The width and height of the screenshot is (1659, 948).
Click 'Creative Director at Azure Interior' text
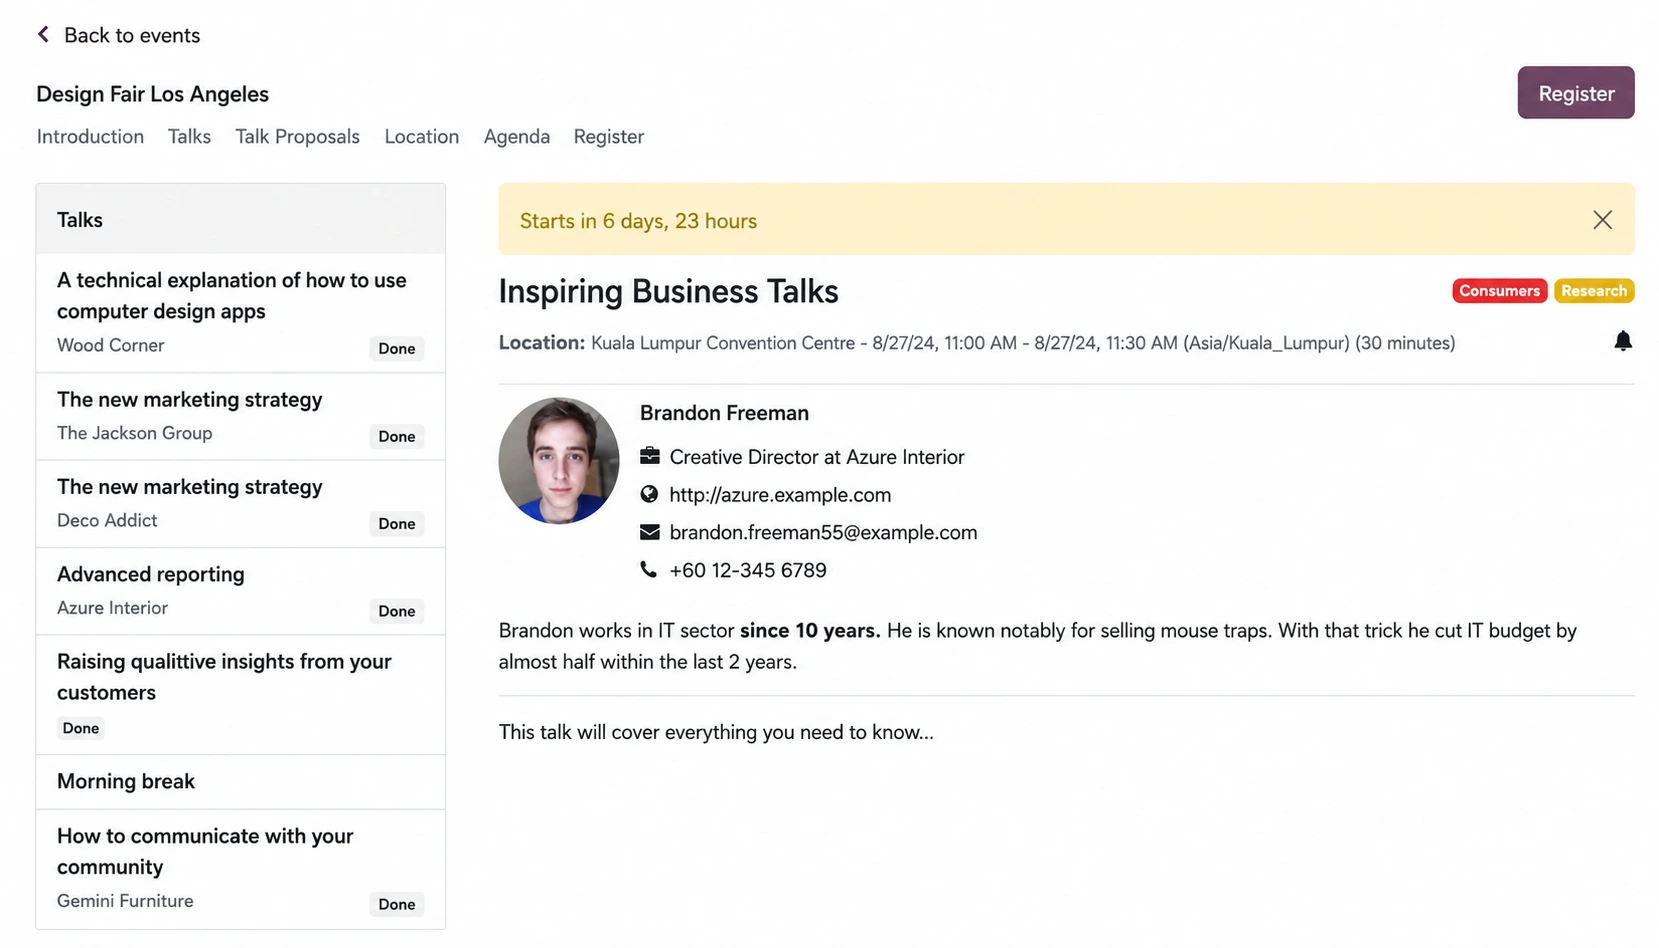[x=817, y=457]
